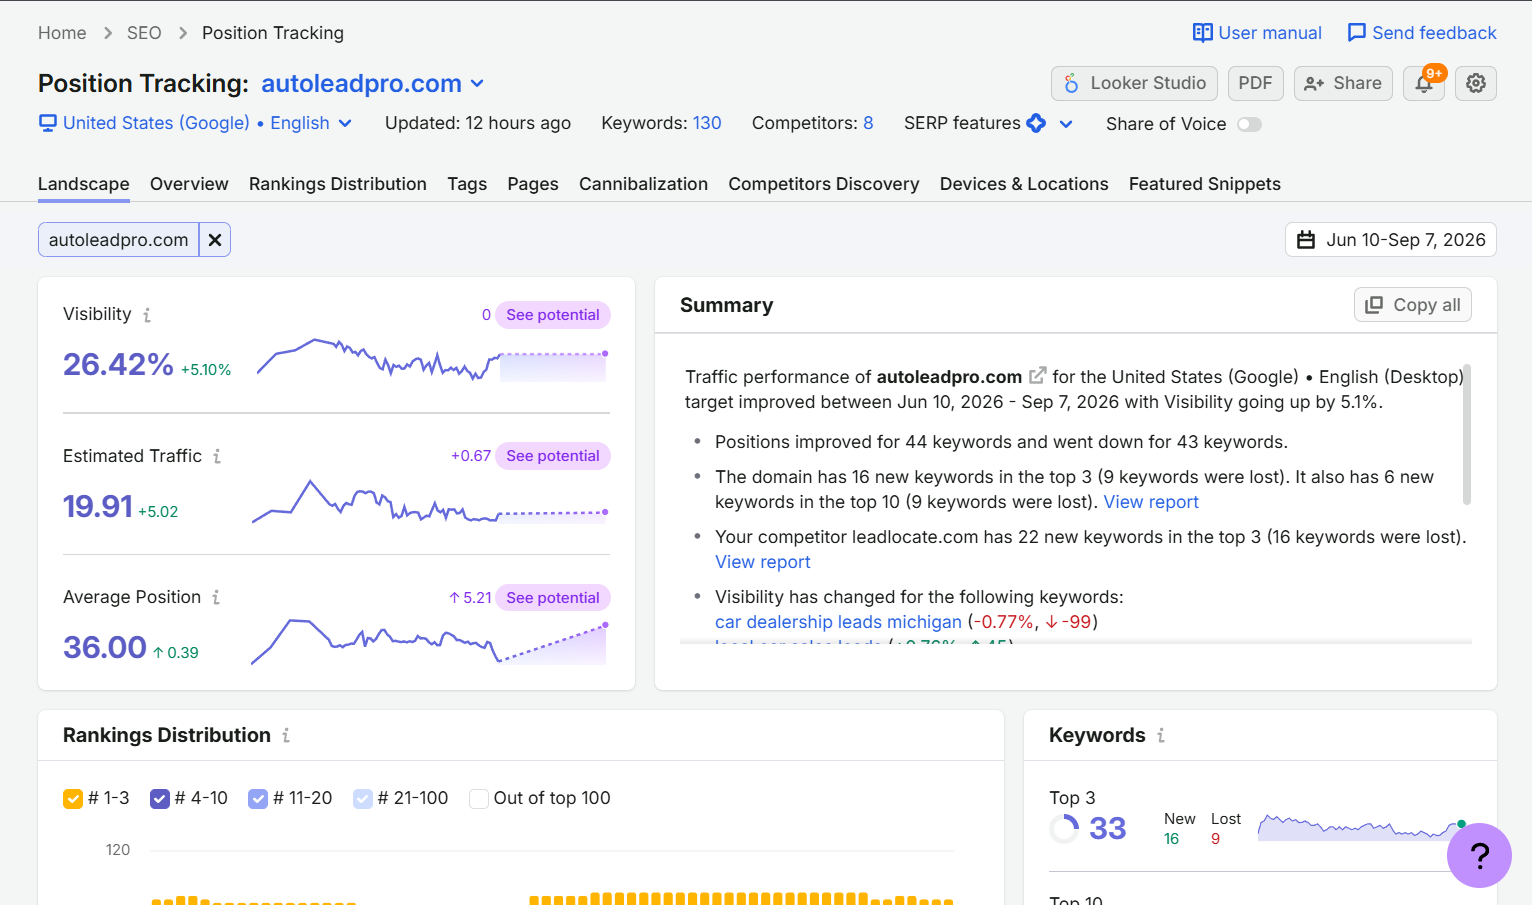
Task: Go to SEO breadcrumb
Action: click(144, 33)
